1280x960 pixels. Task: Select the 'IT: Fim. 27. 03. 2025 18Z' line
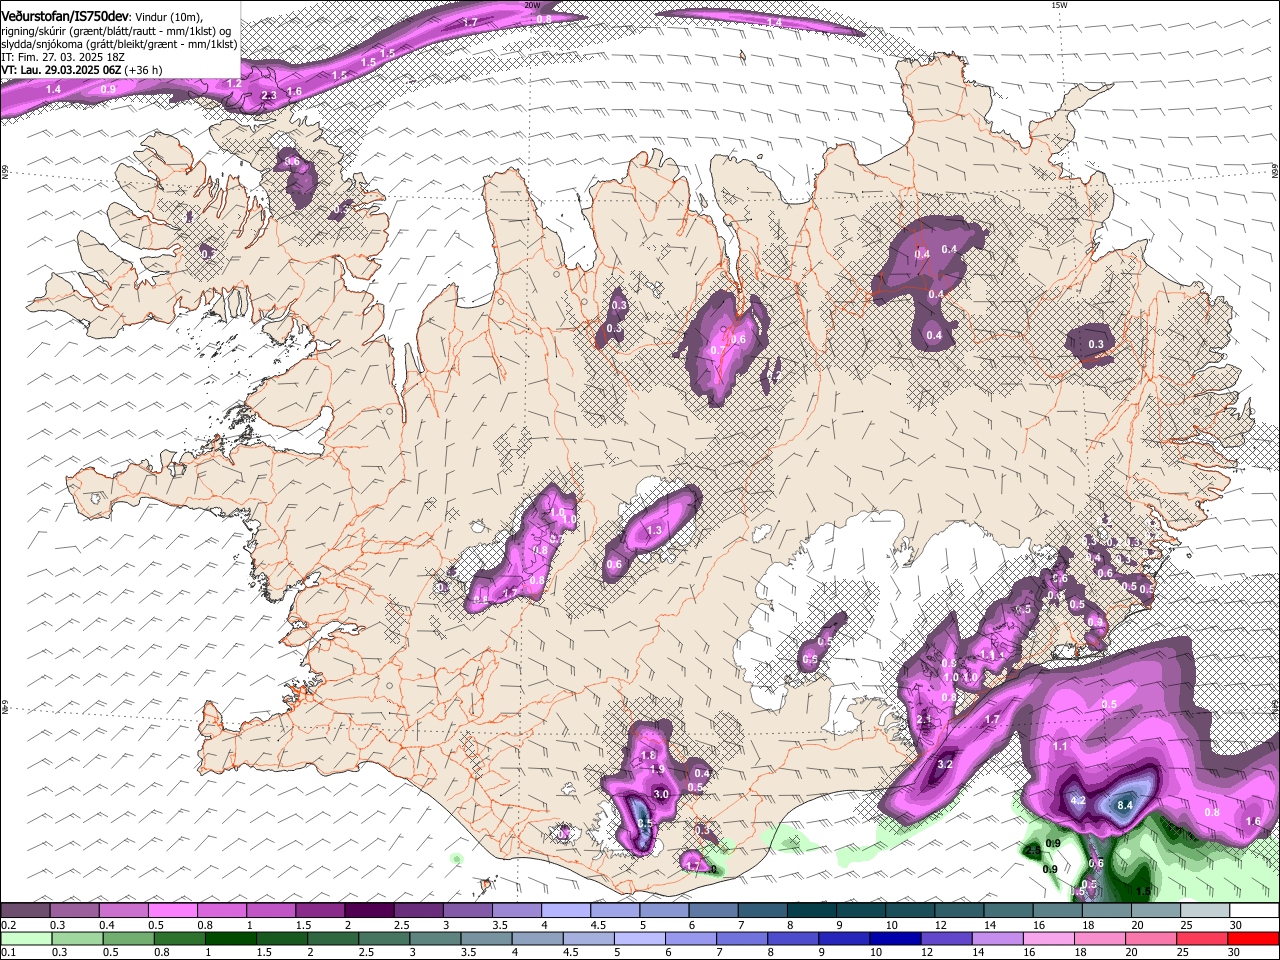coord(62,57)
